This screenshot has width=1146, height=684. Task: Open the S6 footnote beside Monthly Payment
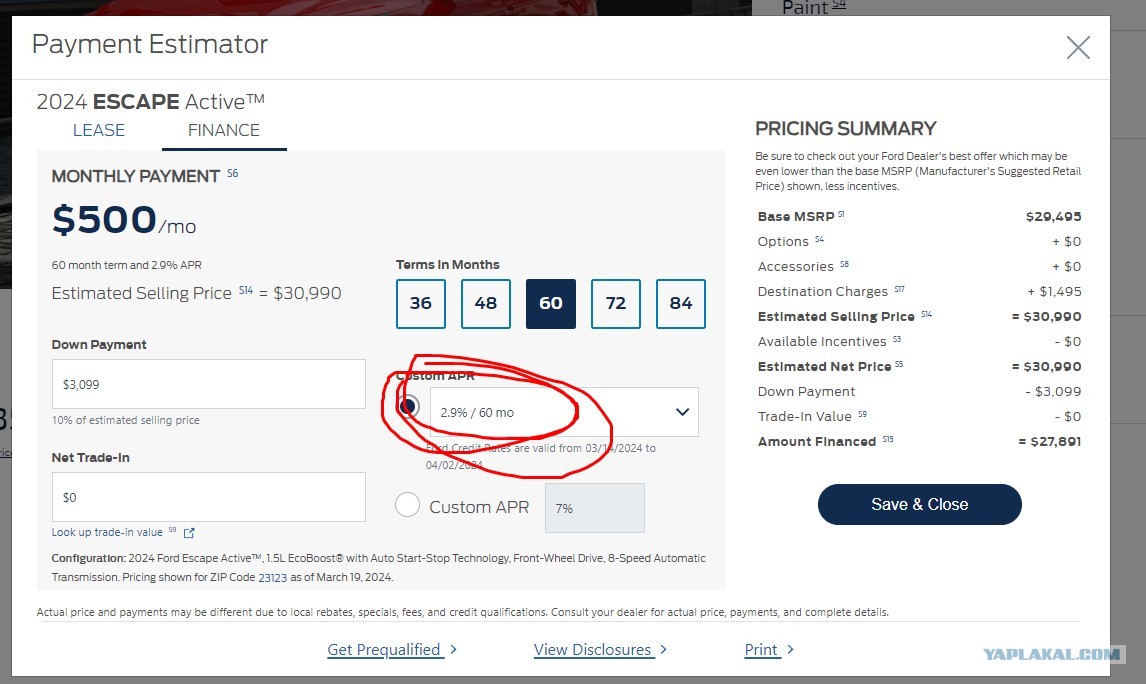[232, 173]
